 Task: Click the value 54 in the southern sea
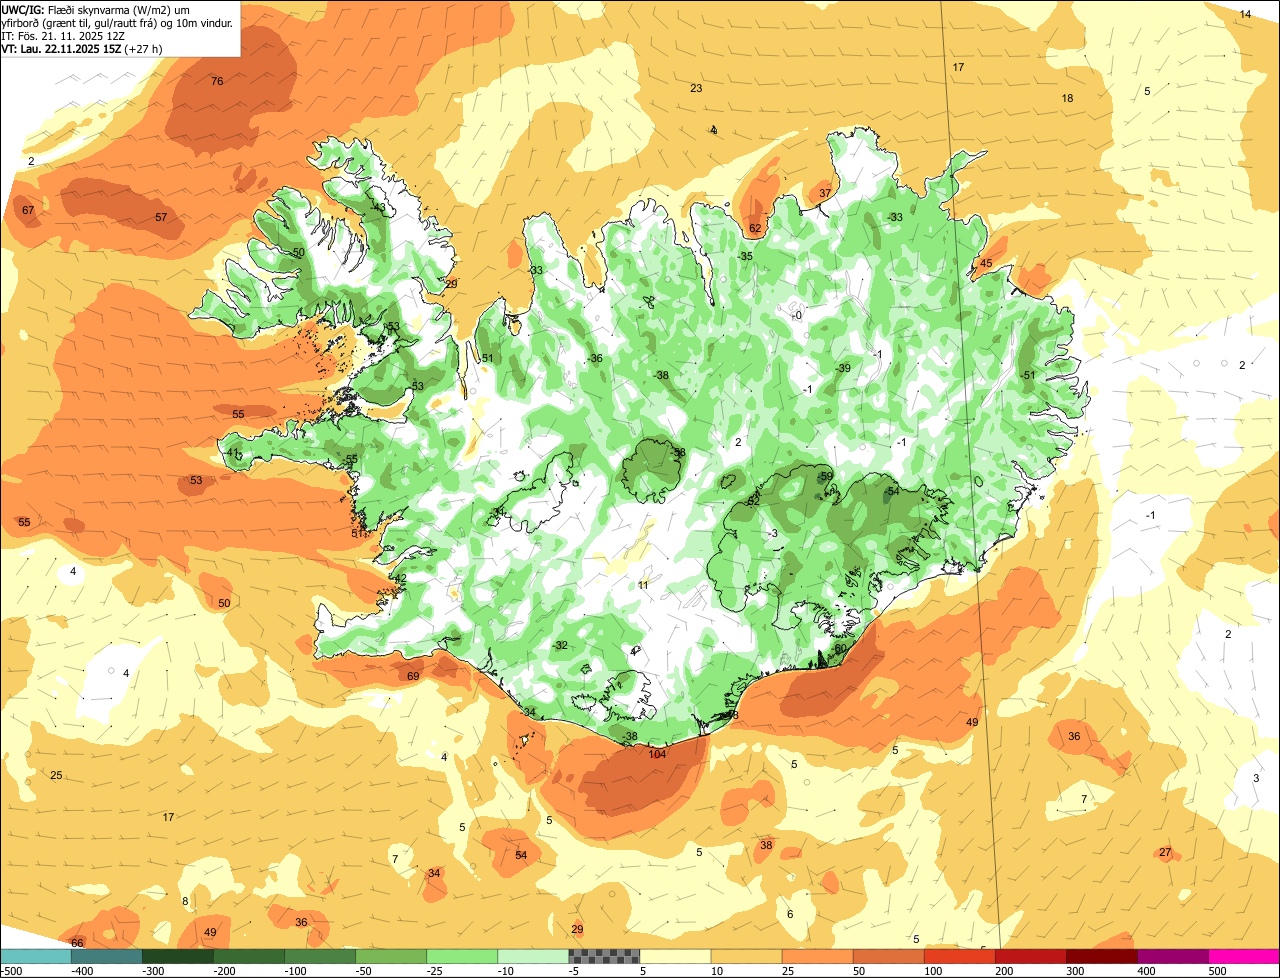tap(521, 855)
